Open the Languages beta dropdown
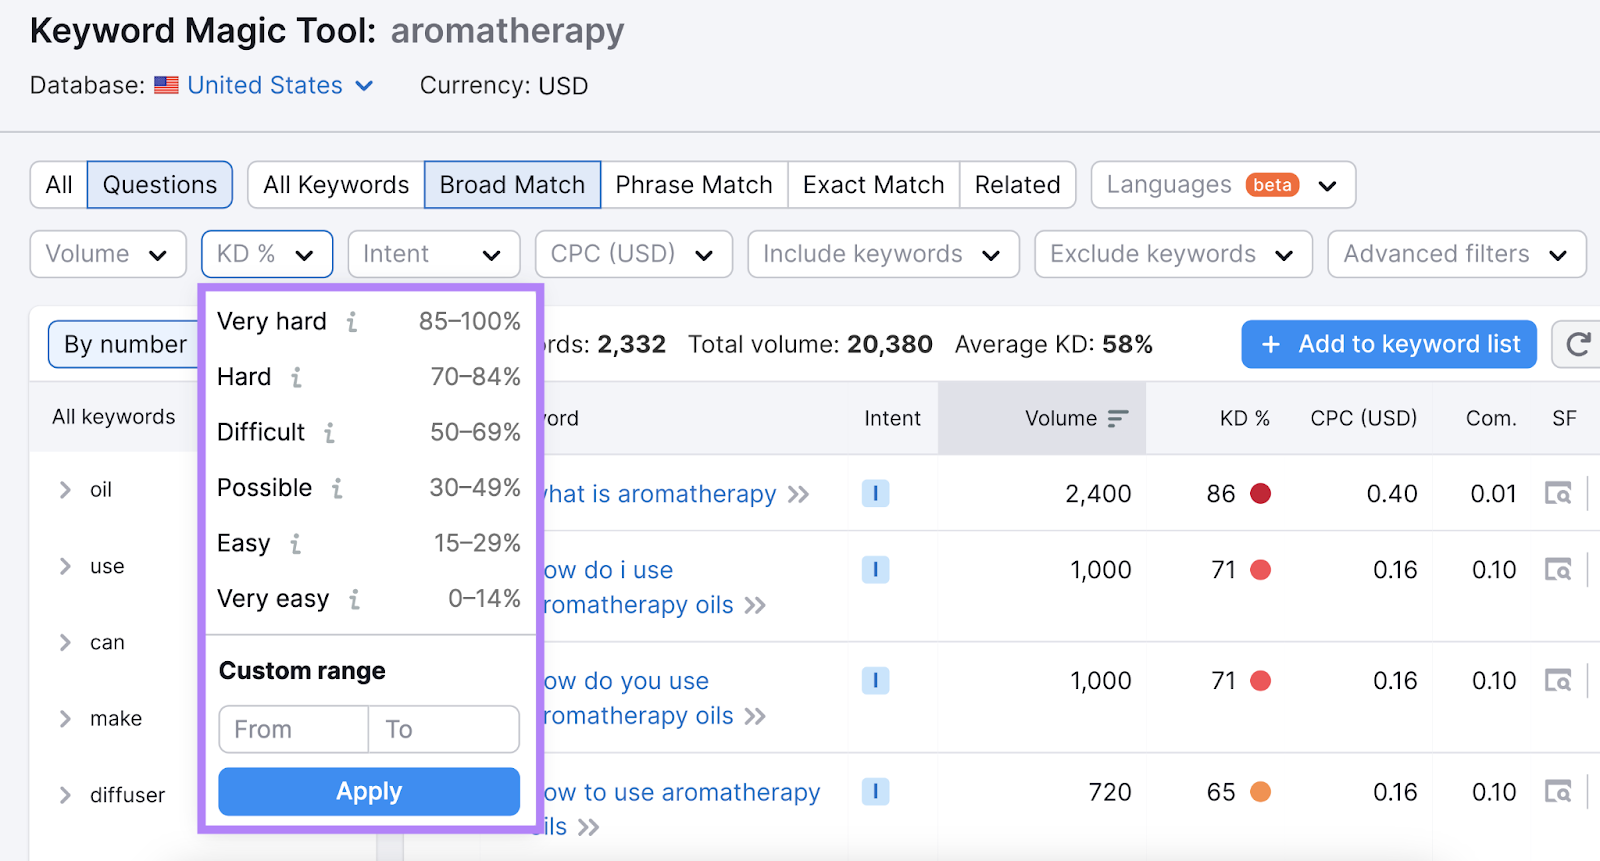The image size is (1600, 861). 1223,185
